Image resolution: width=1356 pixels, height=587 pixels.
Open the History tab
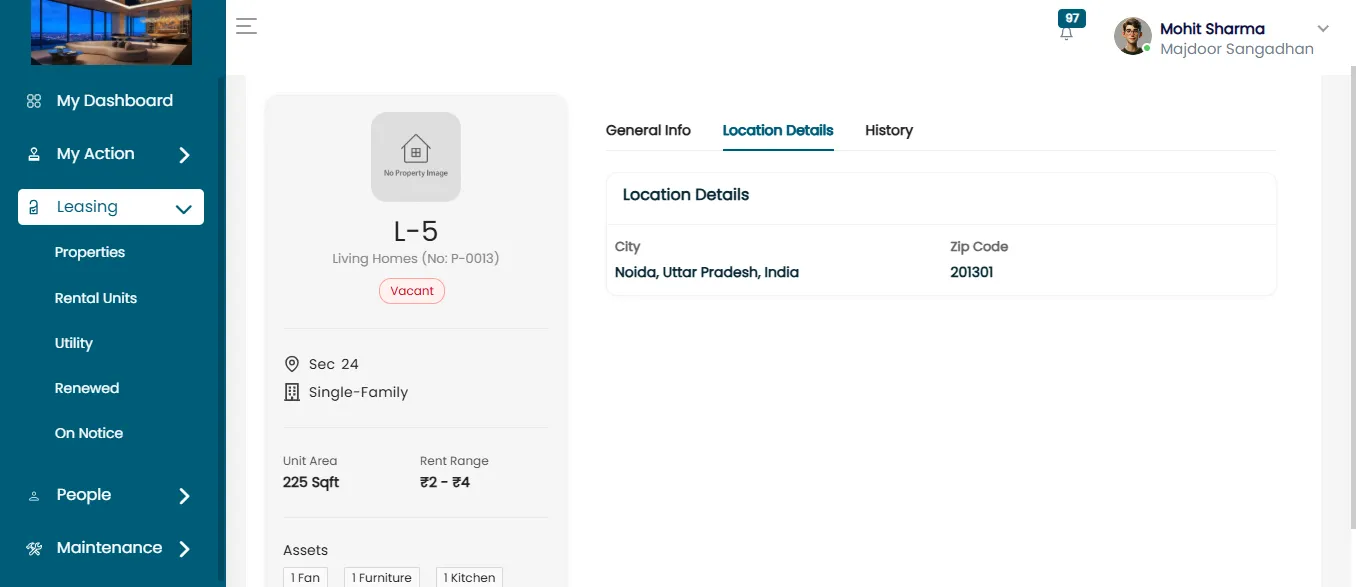click(889, 130)
